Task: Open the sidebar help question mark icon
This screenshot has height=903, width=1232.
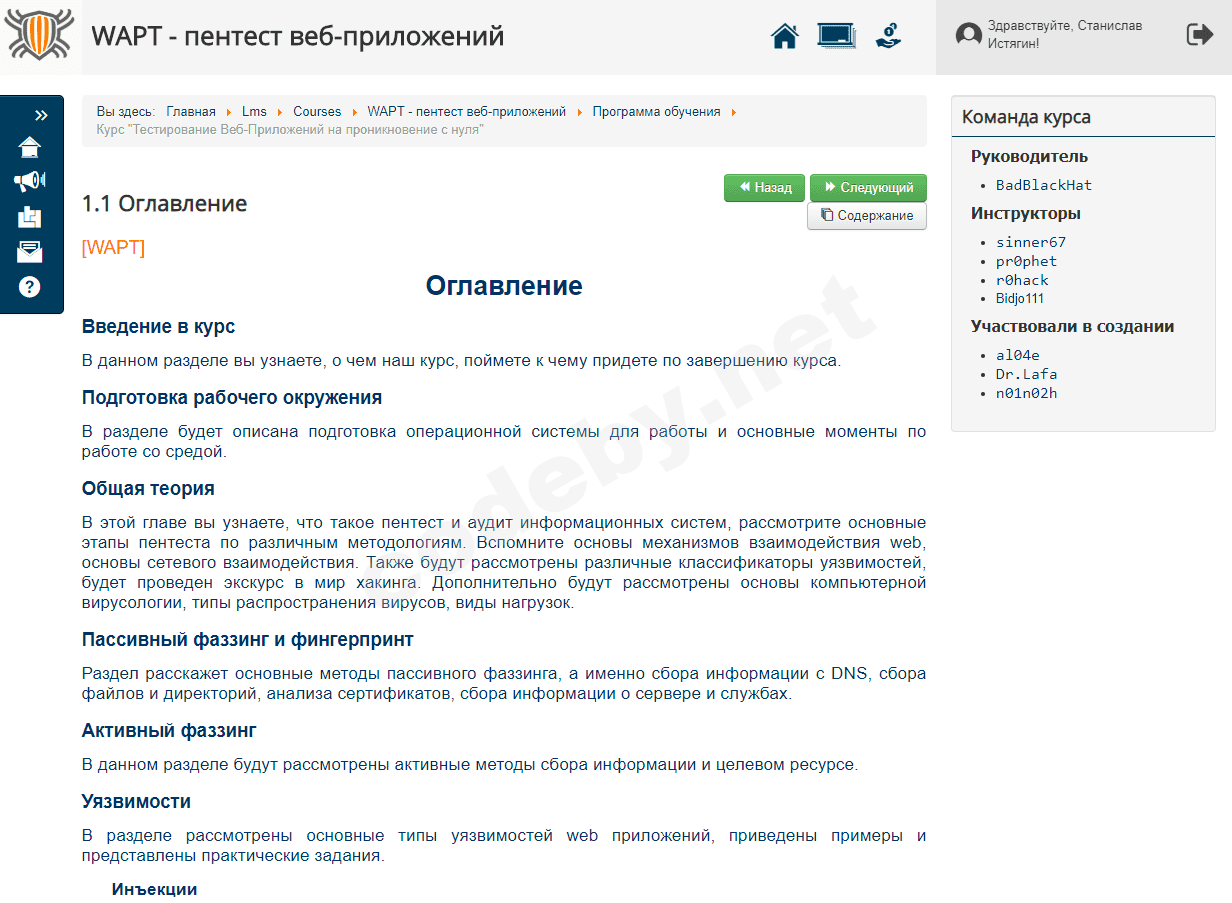Action: (30, 286)
